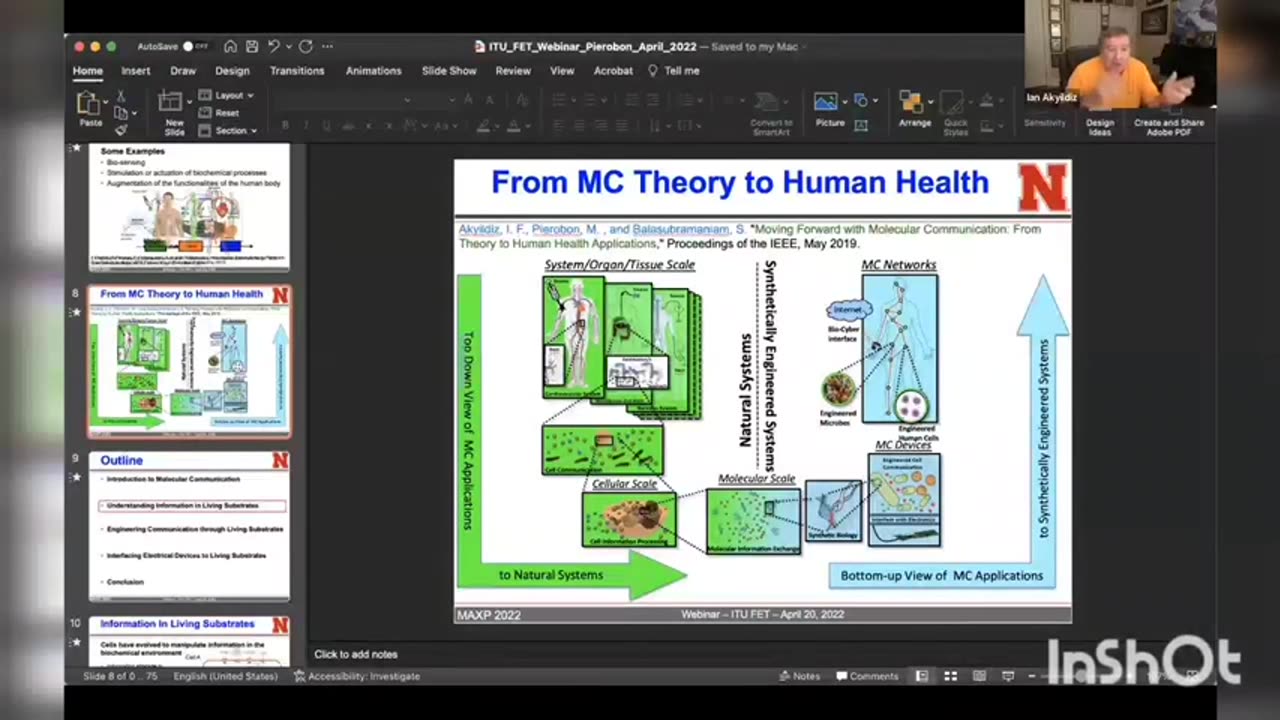Click to add notes field
This screenshot has height=720, width=1280.
pyautogui.click(x=356, y=654)
